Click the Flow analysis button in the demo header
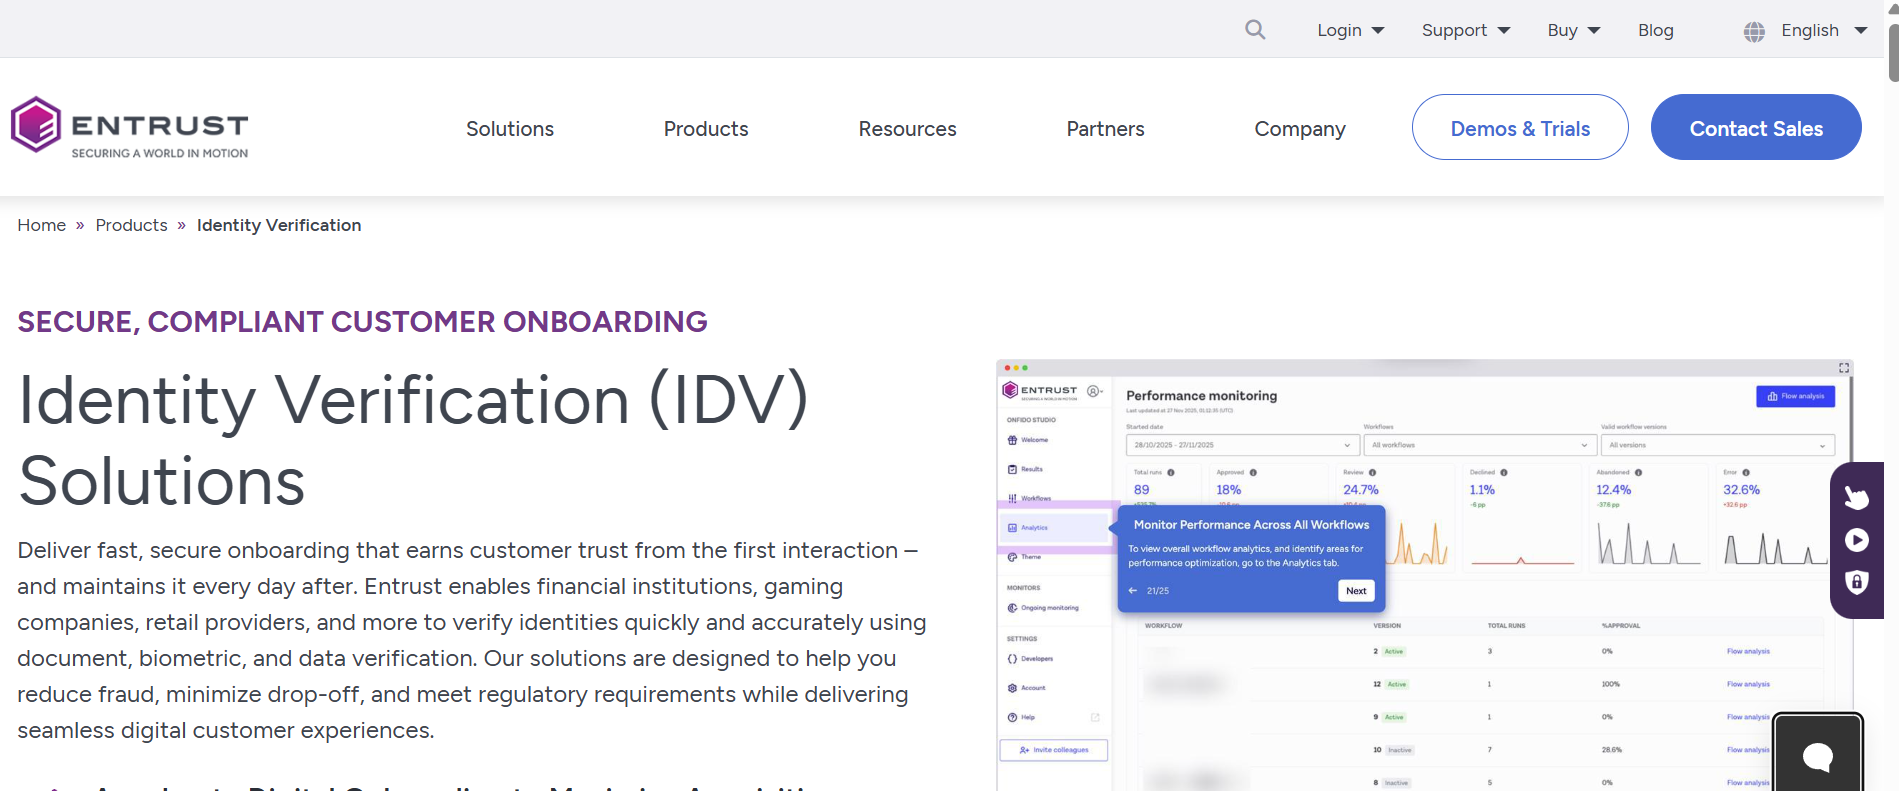This screenshot has width=1899, height=791. click(1796, 396)
